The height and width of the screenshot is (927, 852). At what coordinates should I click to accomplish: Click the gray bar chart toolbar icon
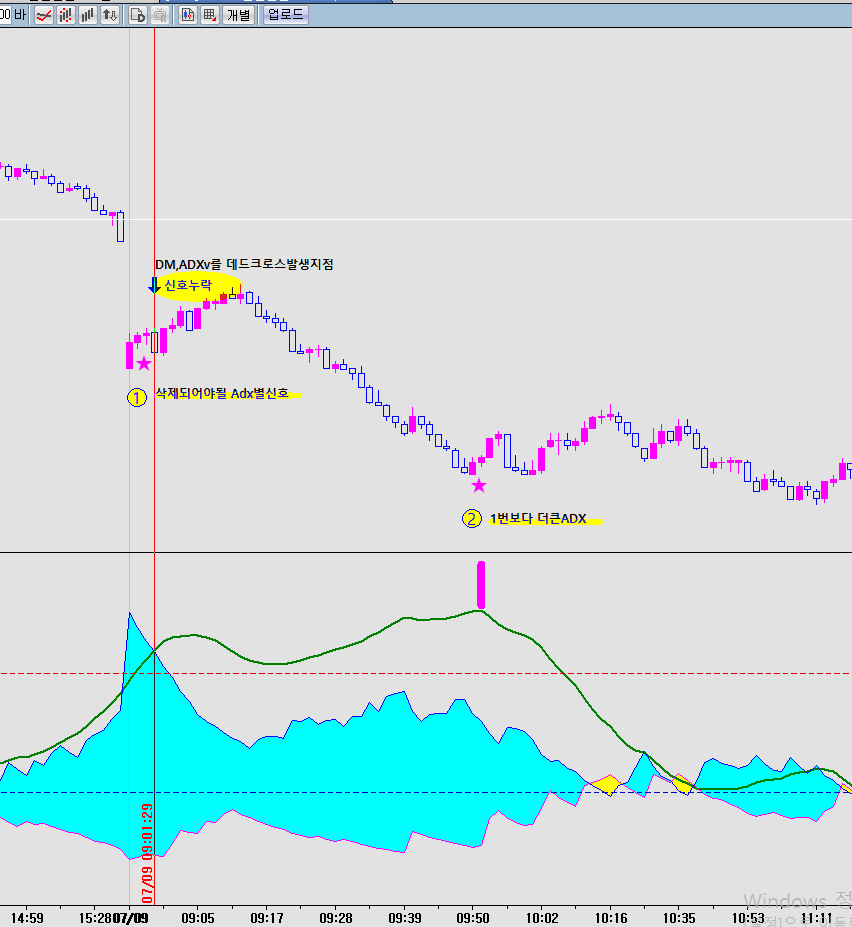point(88,15)
